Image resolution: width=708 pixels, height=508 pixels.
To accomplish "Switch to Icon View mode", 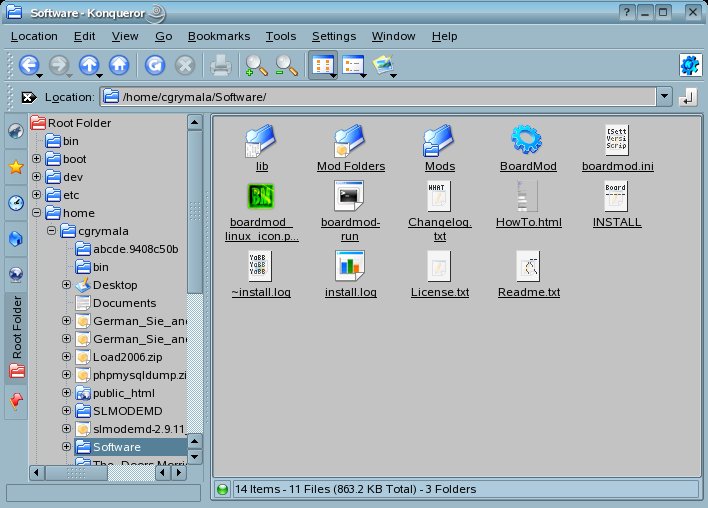I will coord(323,65).
